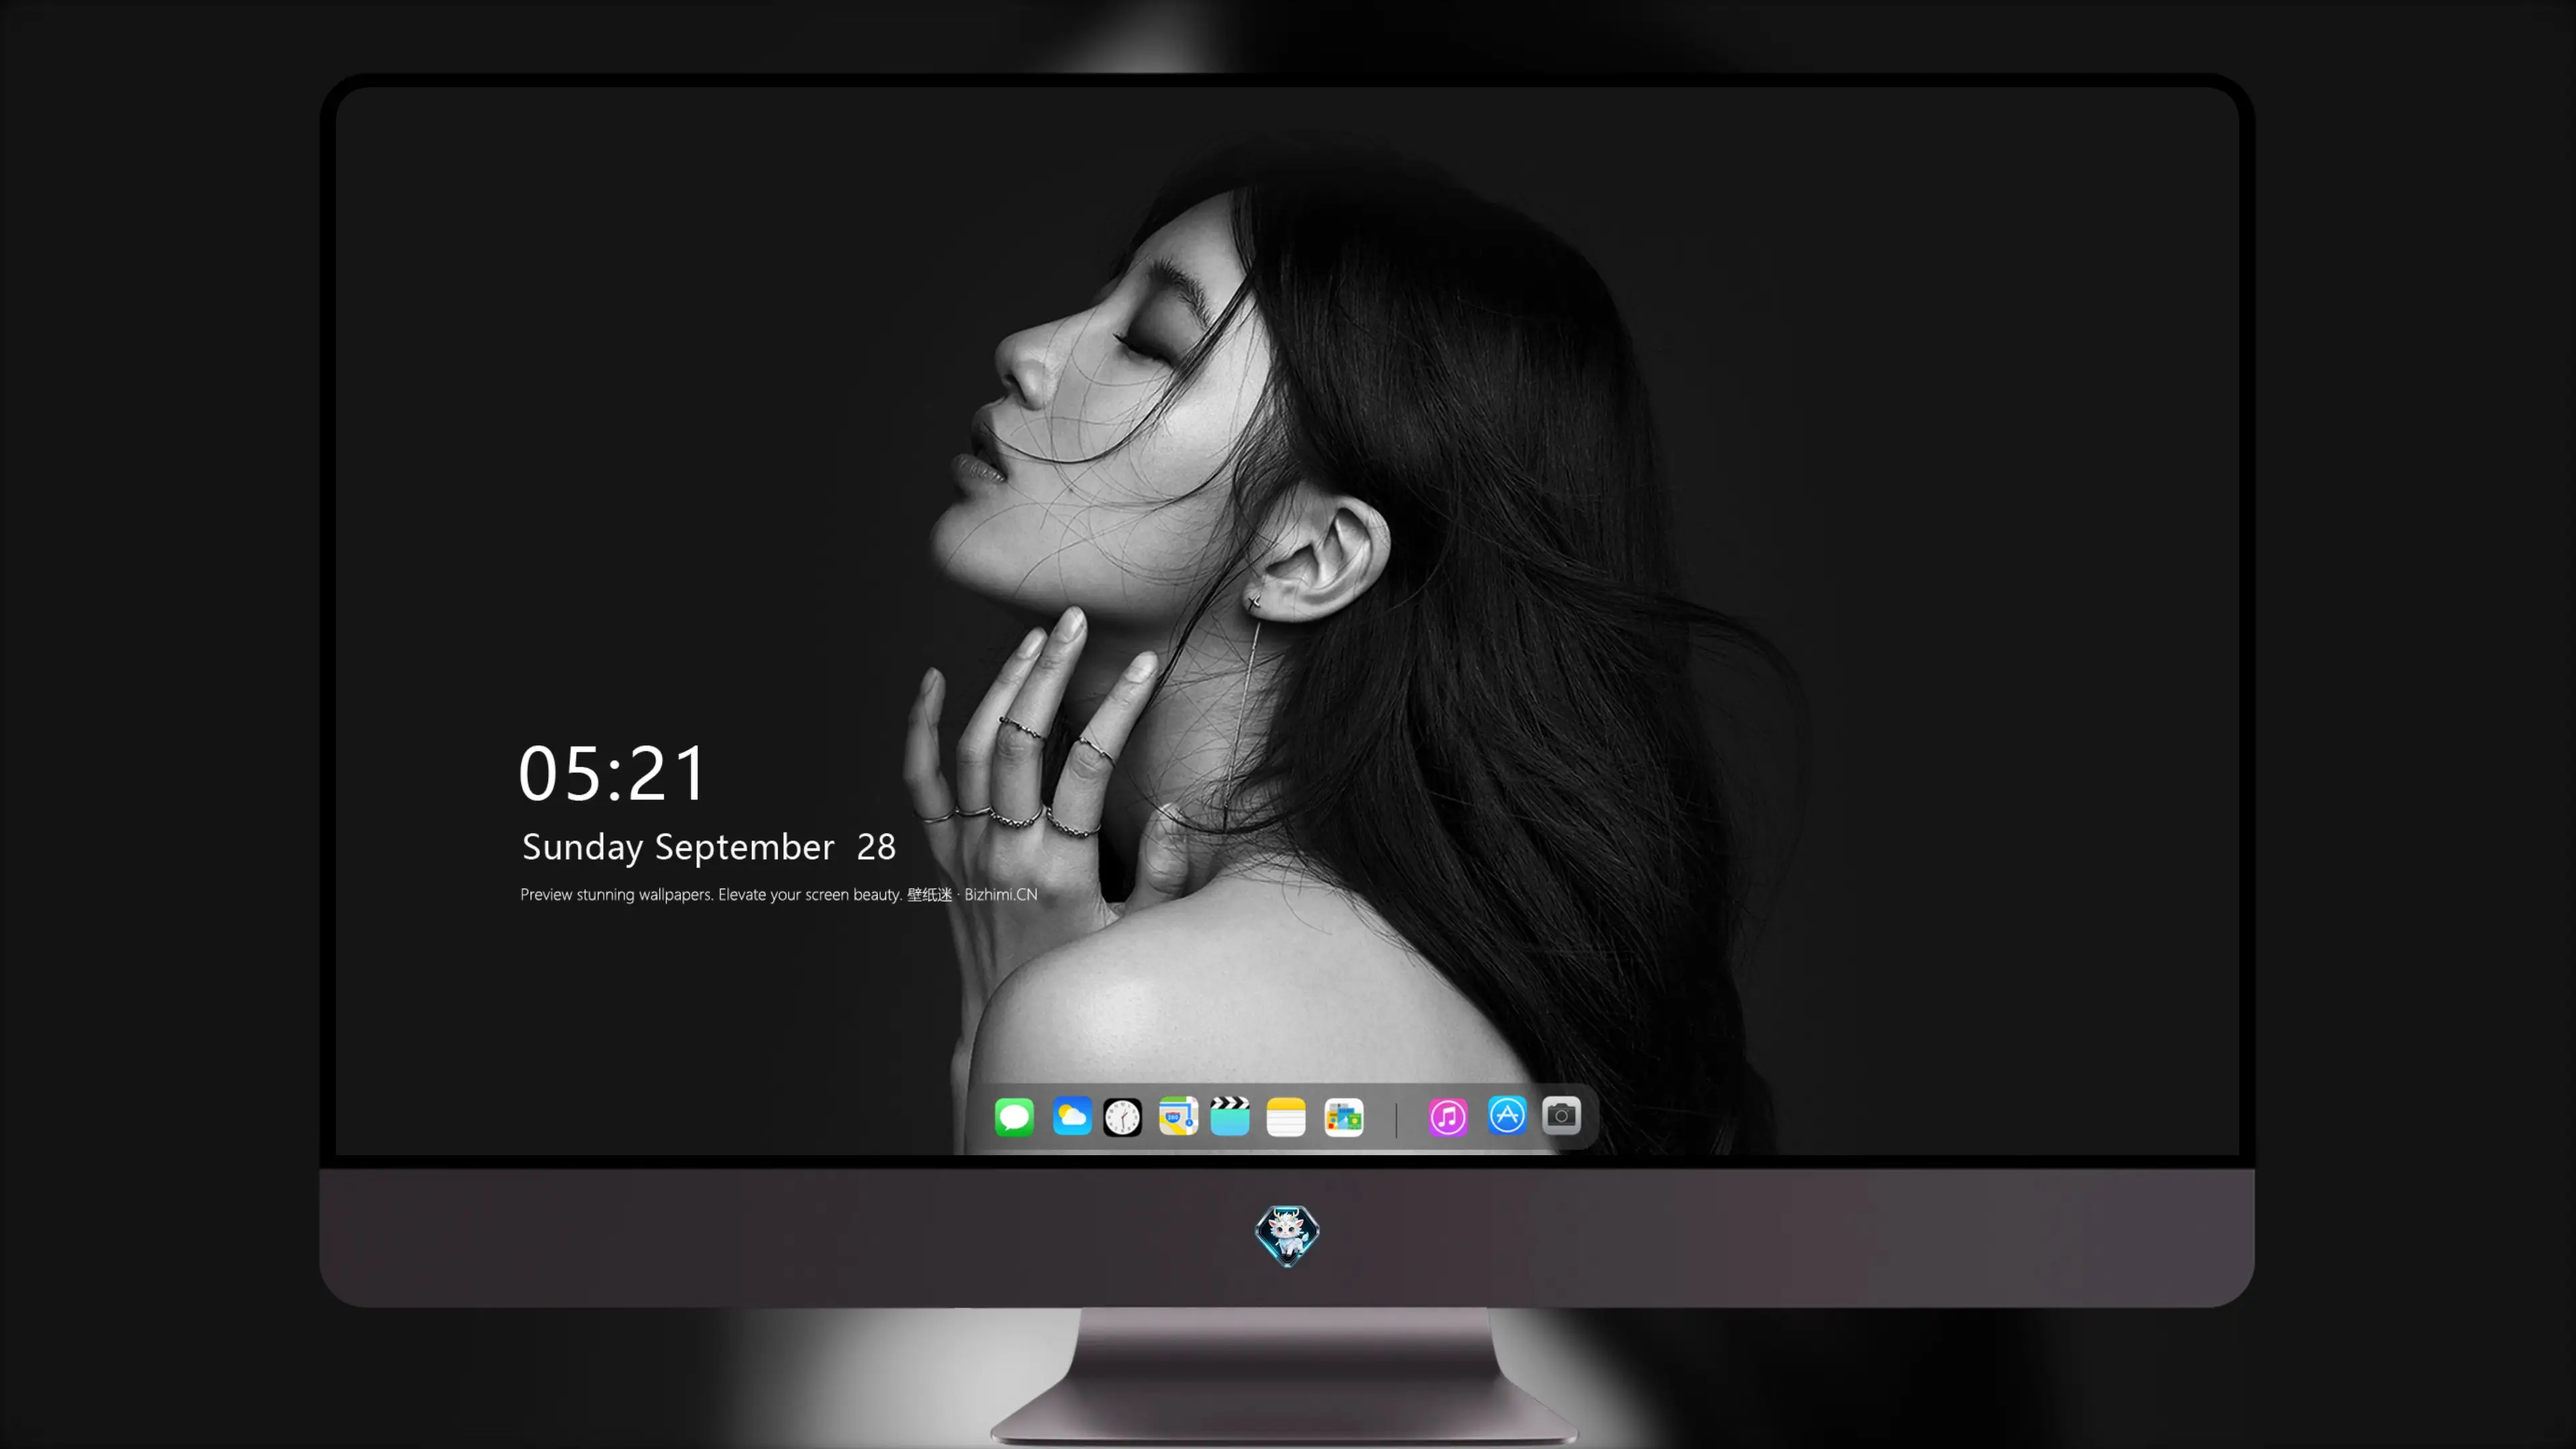Open the gray Camera app icon
The image size is (2576, 1449).
coord(1561,1115)
